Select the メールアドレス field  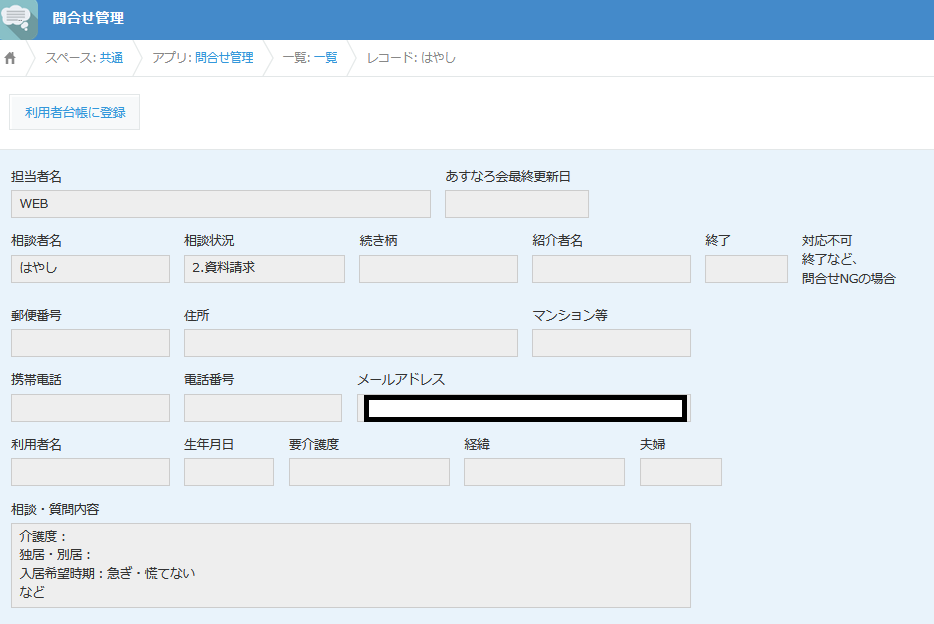[x=524, y=408]
